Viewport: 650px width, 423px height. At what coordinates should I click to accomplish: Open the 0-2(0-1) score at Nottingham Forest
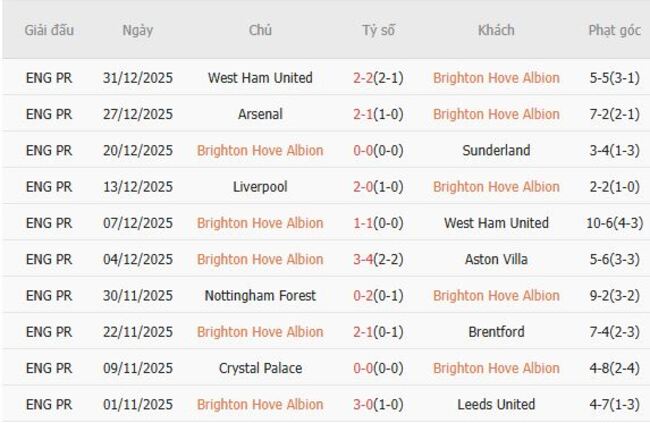(x=378, y=296)
